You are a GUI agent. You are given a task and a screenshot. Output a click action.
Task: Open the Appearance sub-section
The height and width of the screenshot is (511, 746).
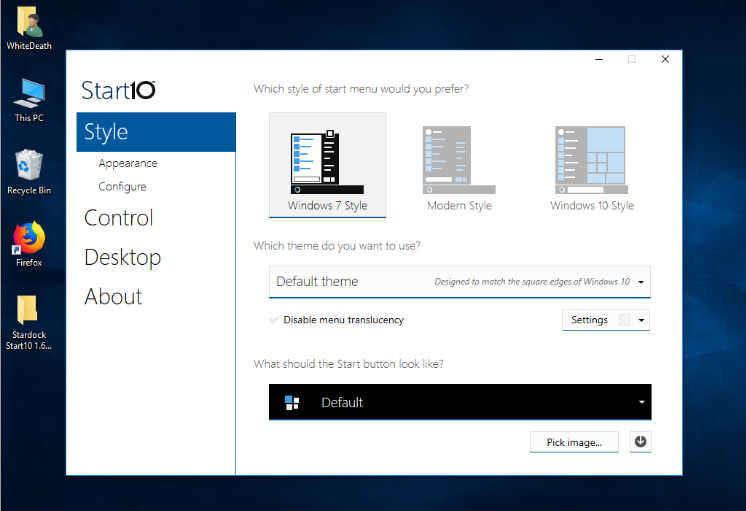(x=128, y=163)
